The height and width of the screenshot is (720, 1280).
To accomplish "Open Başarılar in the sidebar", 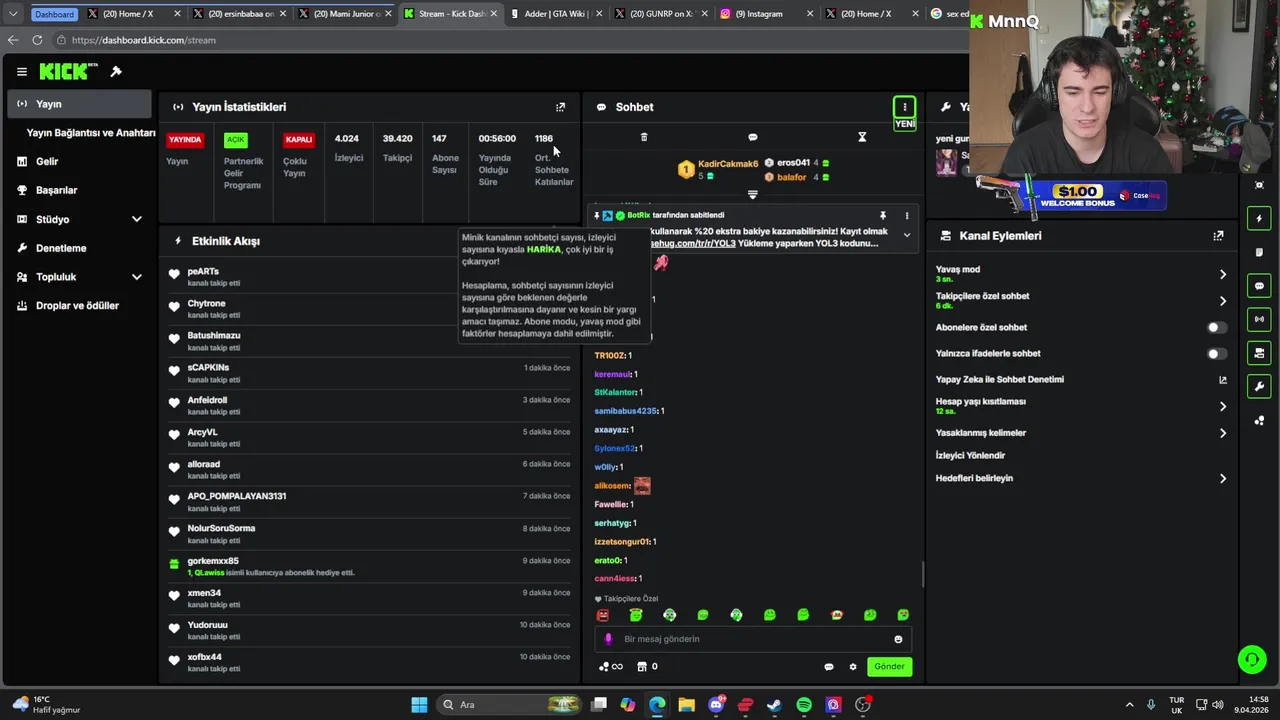I will coord(79,190).
